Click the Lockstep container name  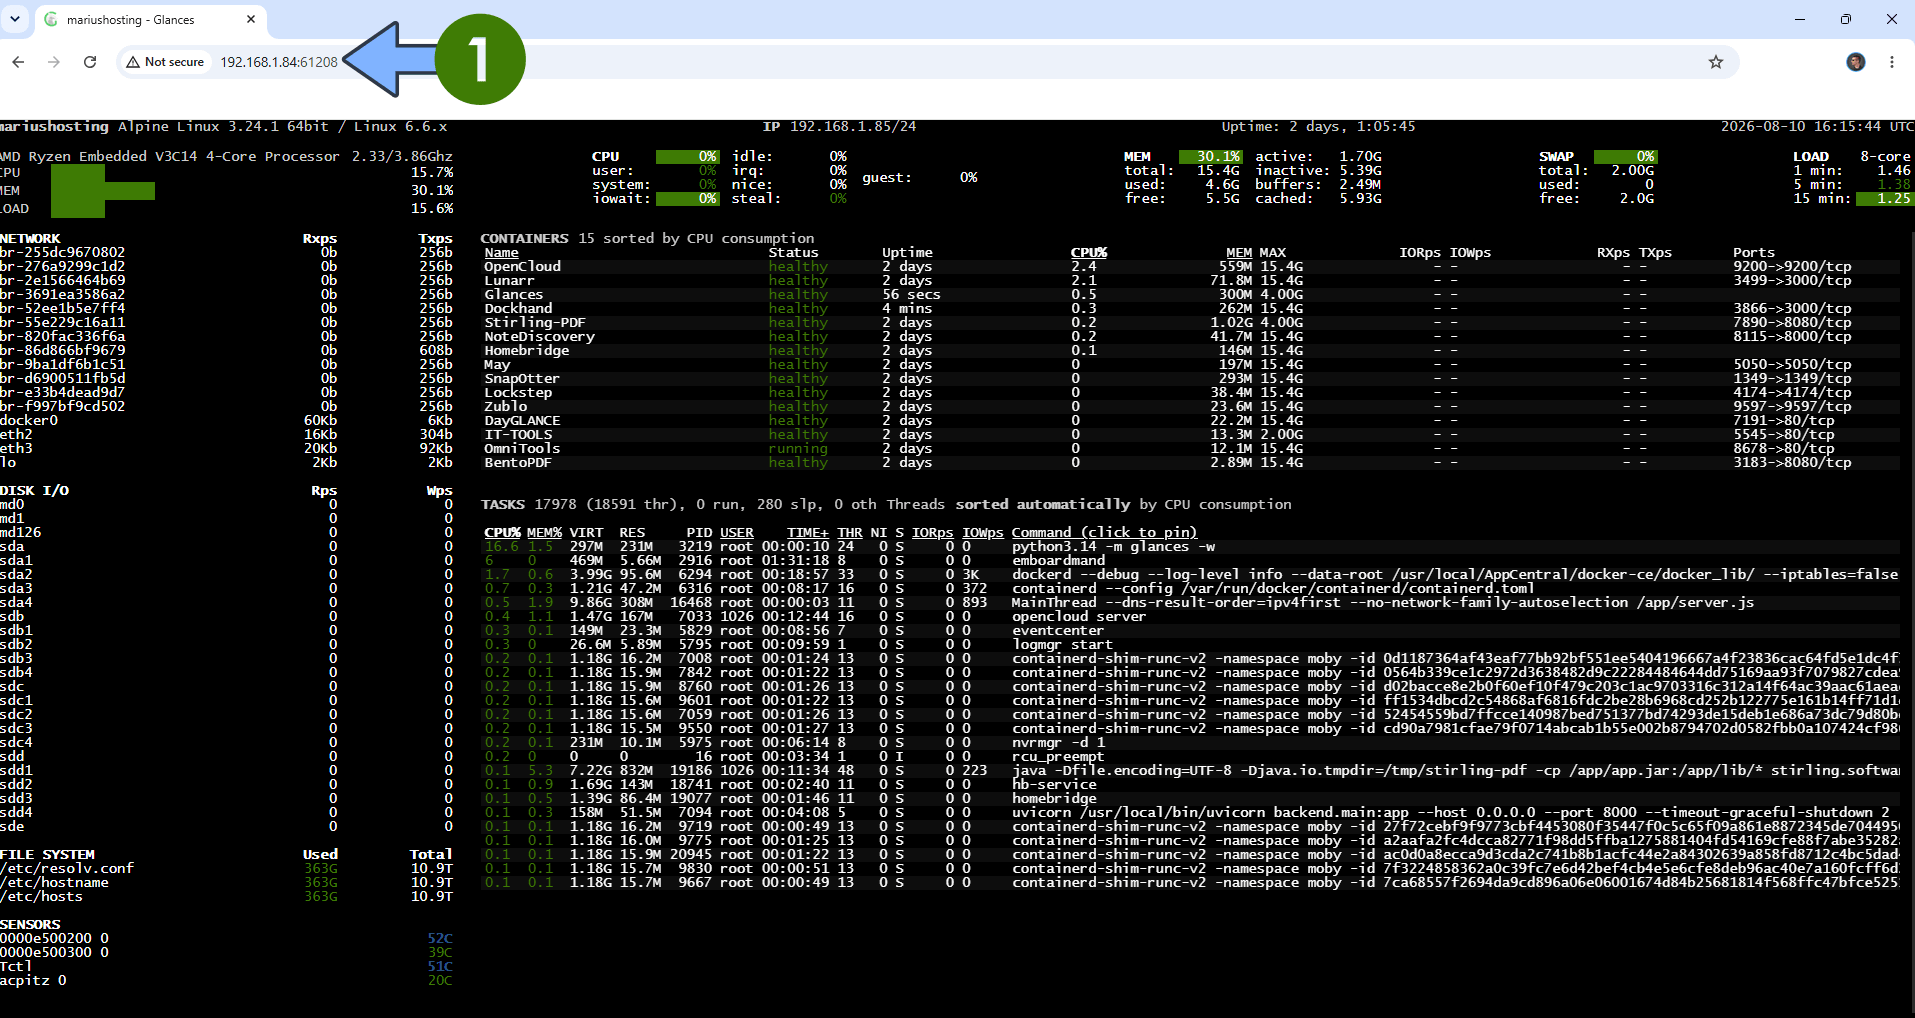click(518, 393)
